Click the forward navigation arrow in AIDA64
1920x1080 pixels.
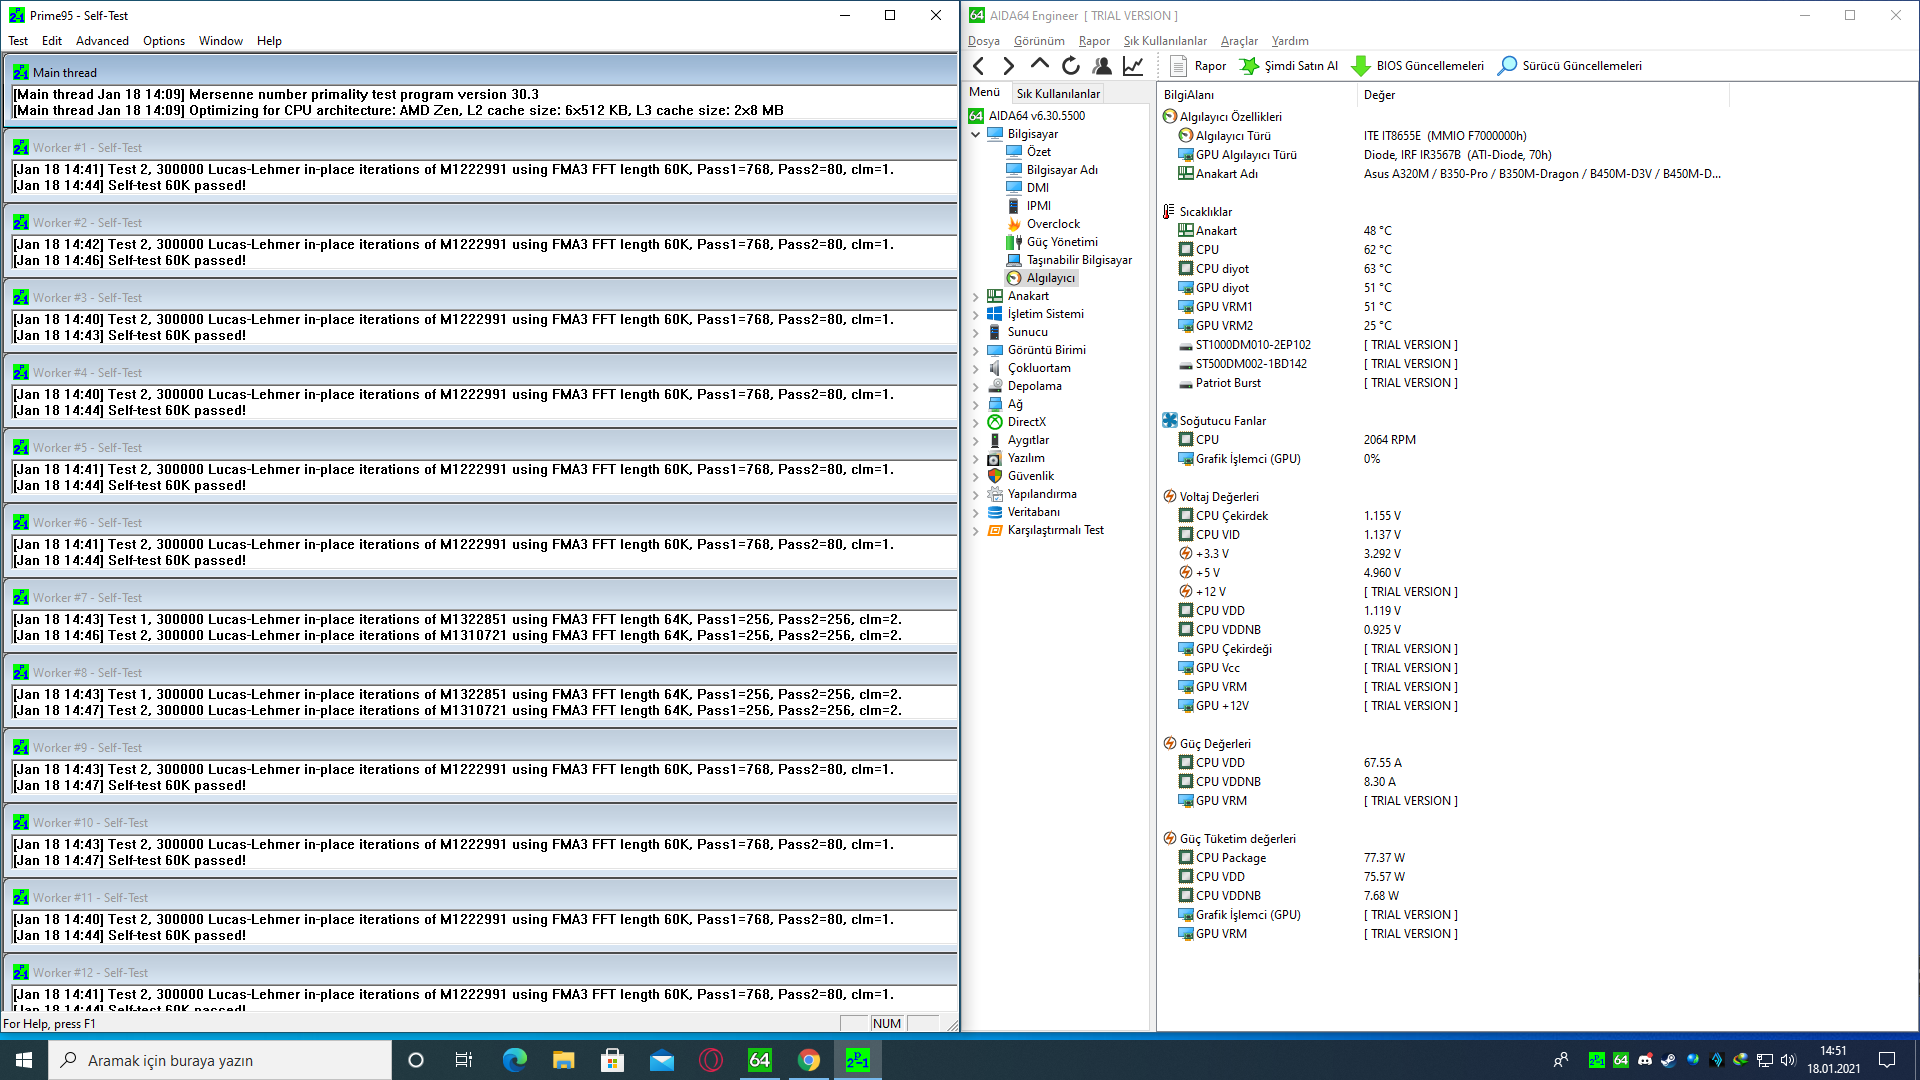tap(1008, 66)
